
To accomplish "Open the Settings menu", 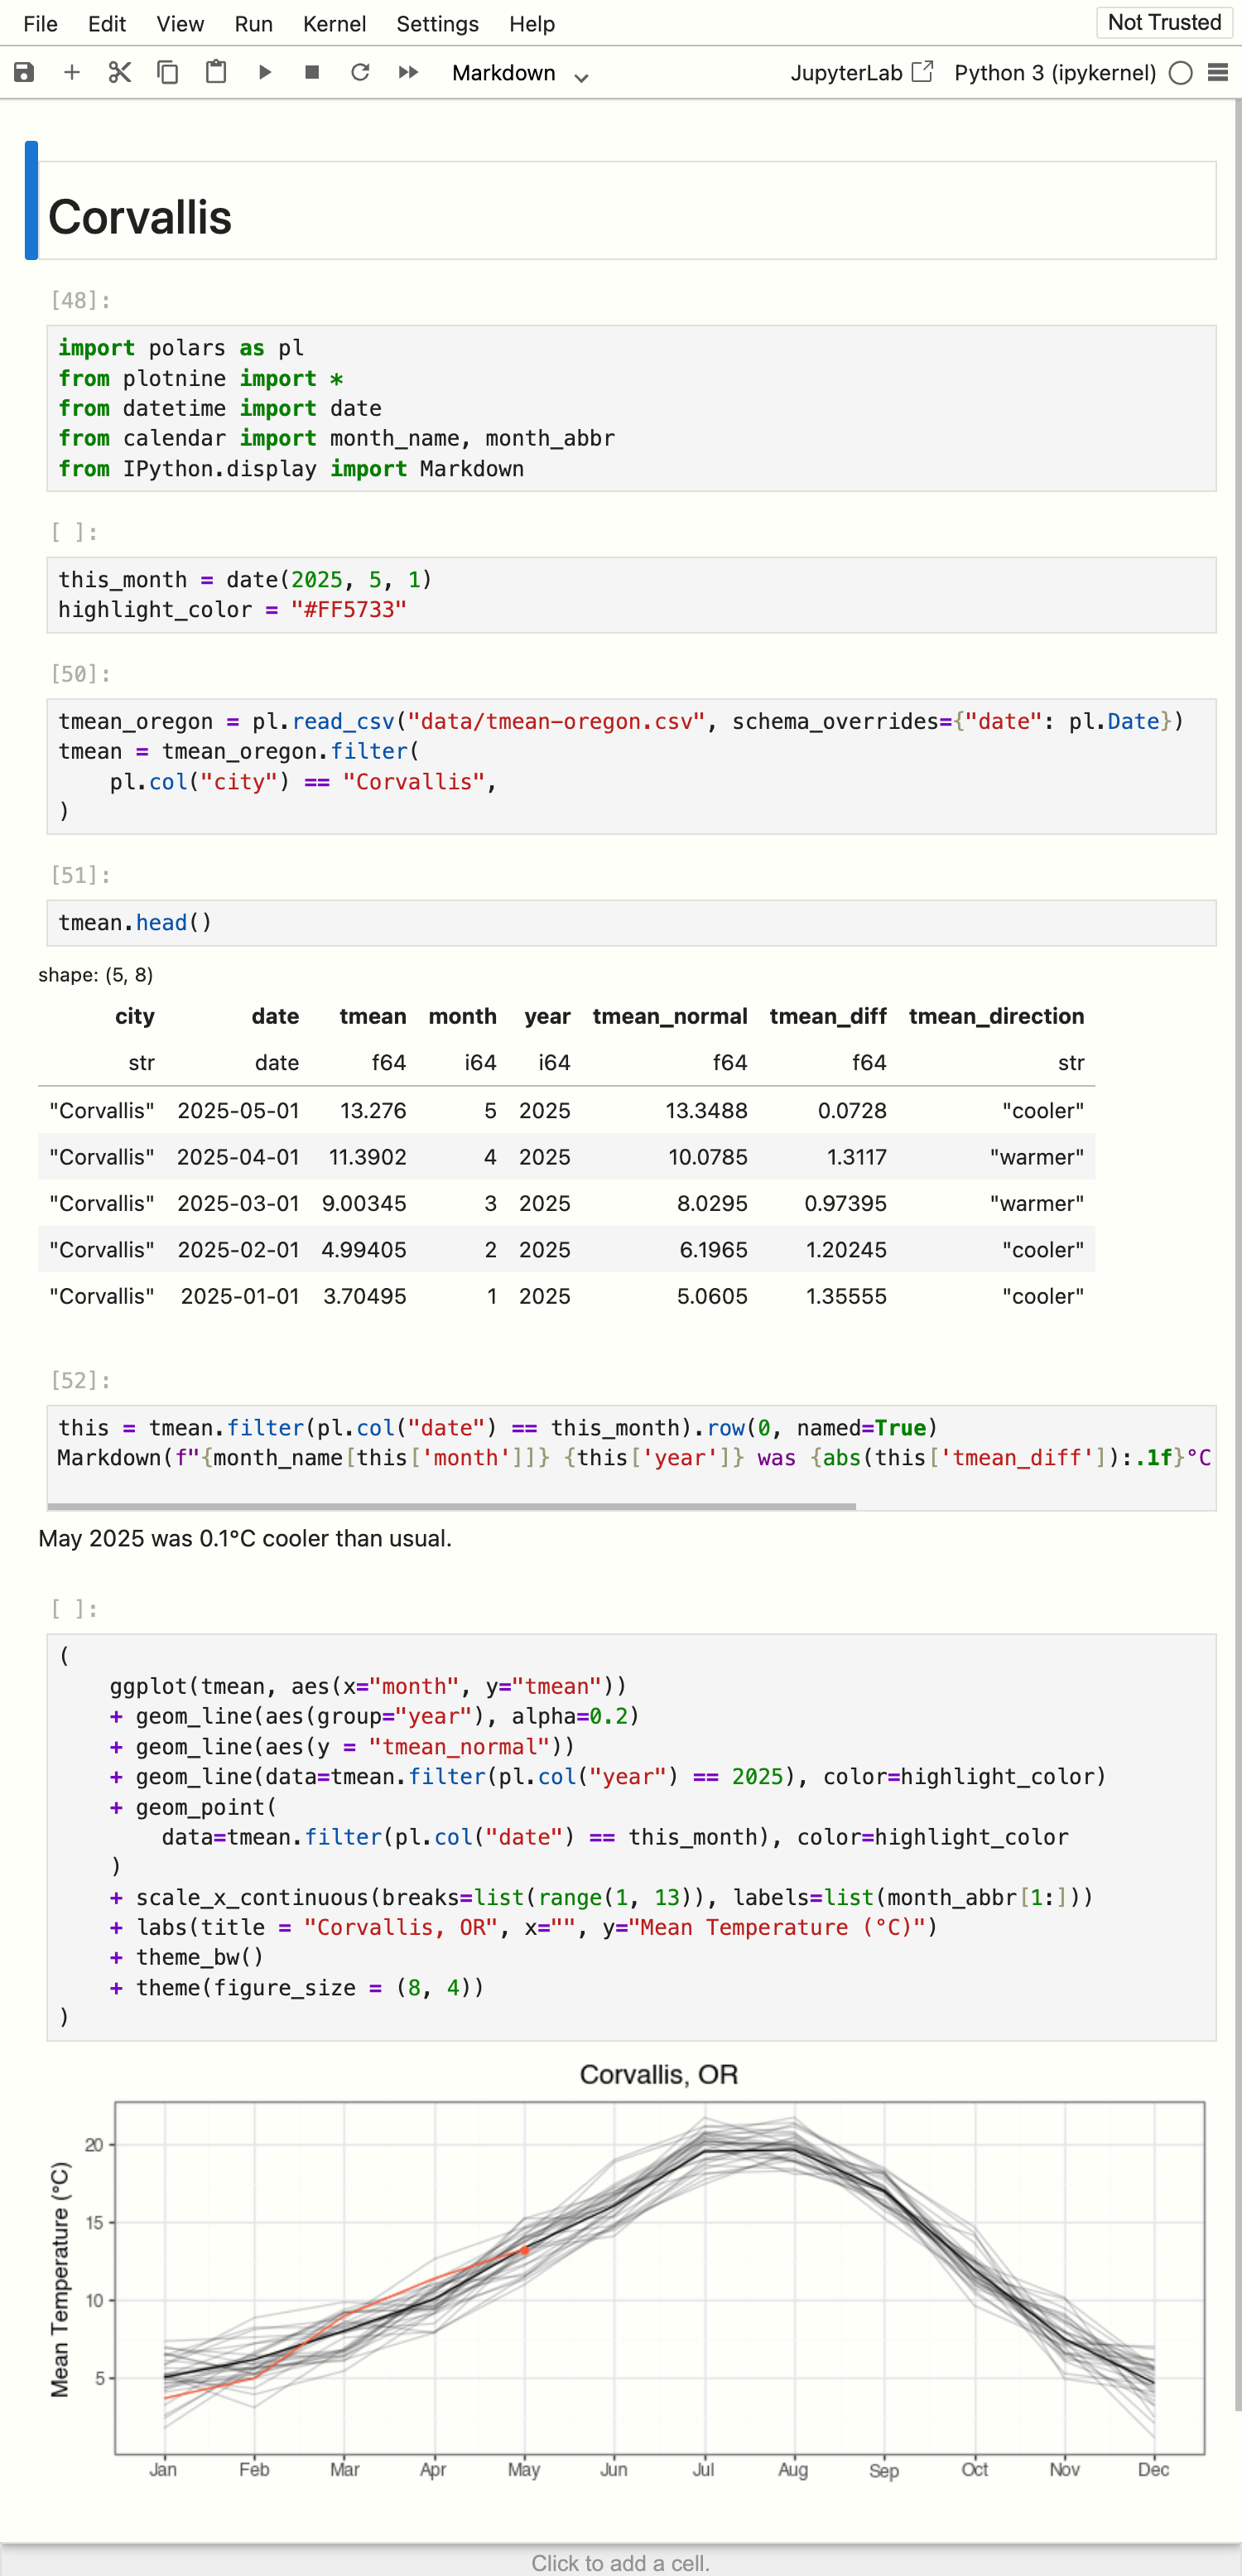I will 437,23.
